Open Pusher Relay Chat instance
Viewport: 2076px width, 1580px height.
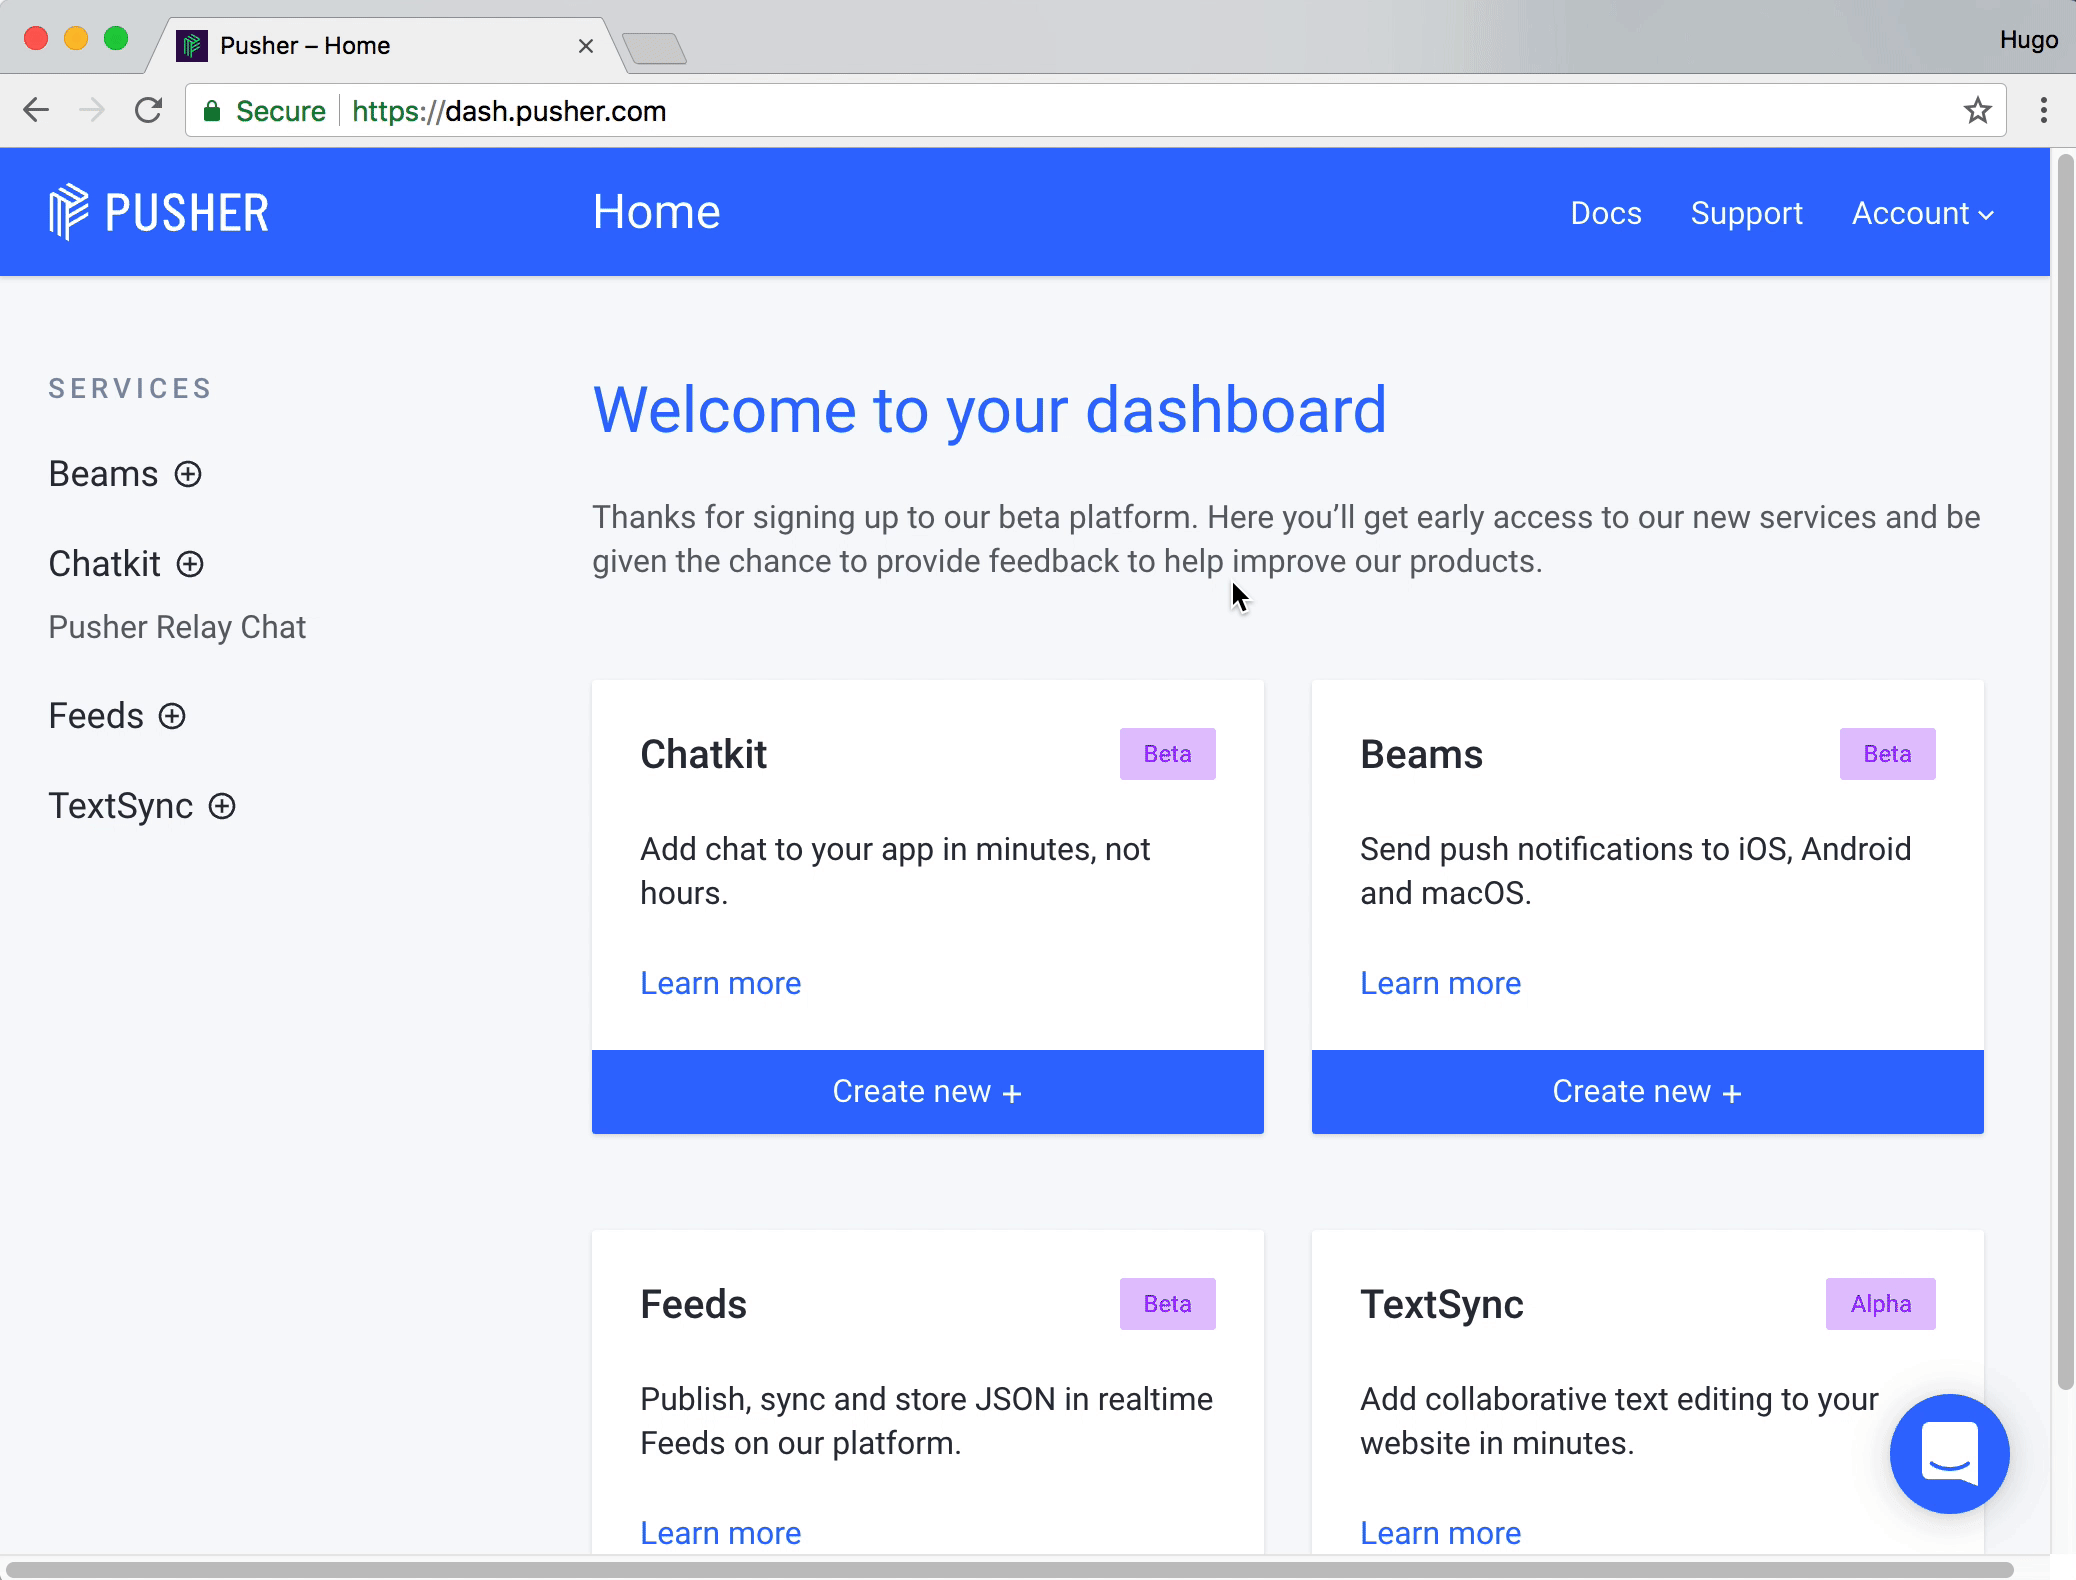click(x=177, y=627)
